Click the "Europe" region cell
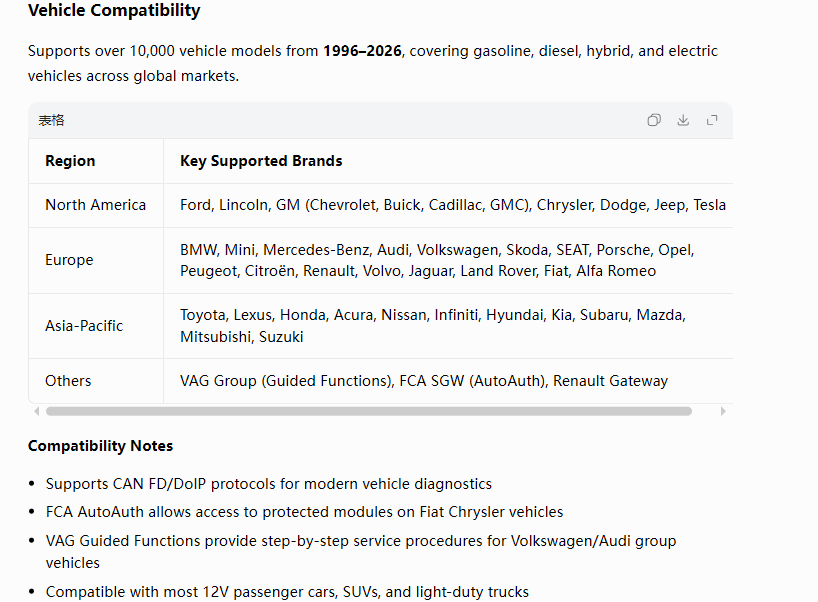The image size is (818, 602). pyautogui.click(x=96, y=260)
